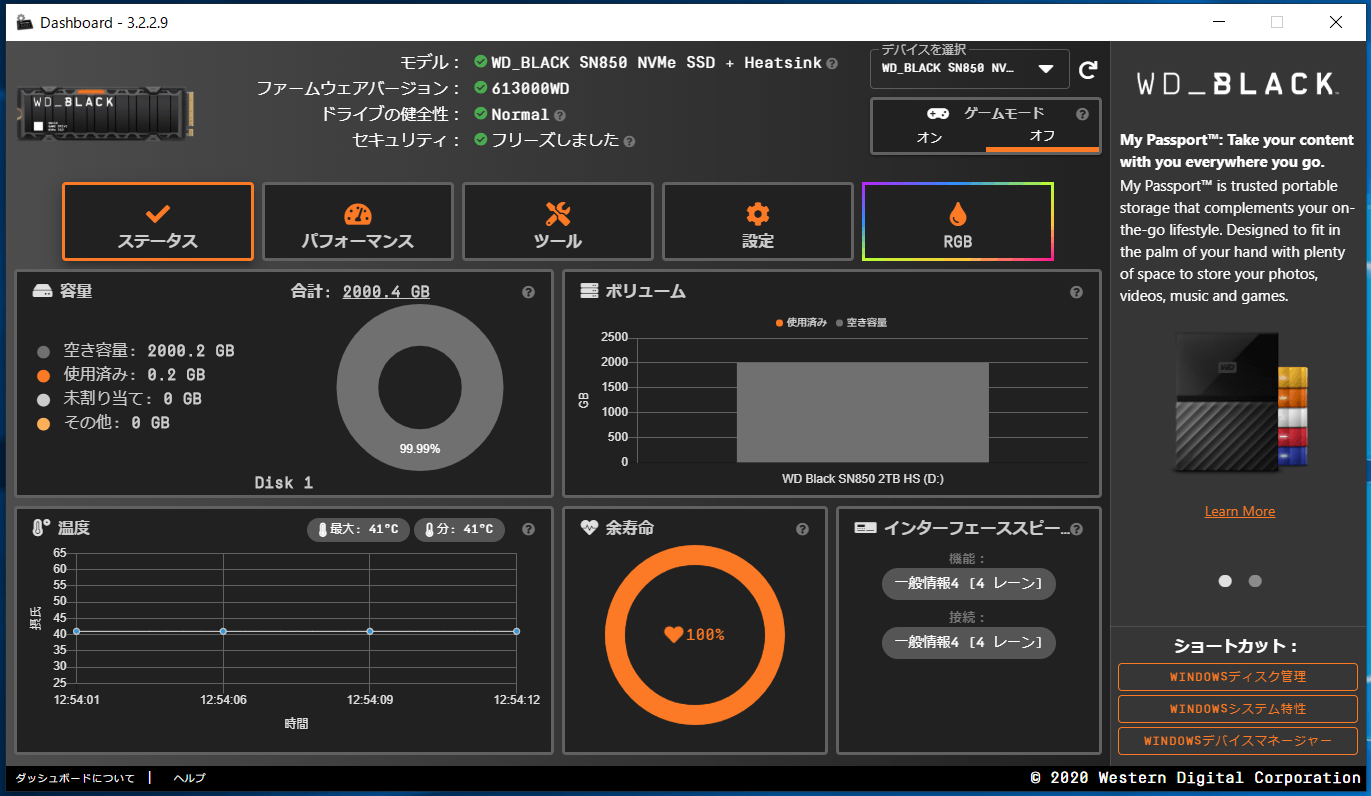Open the デバイスを選択 device dropdown
The width and height of the screenshot is (1371, 796).
[x=969, y=69]
